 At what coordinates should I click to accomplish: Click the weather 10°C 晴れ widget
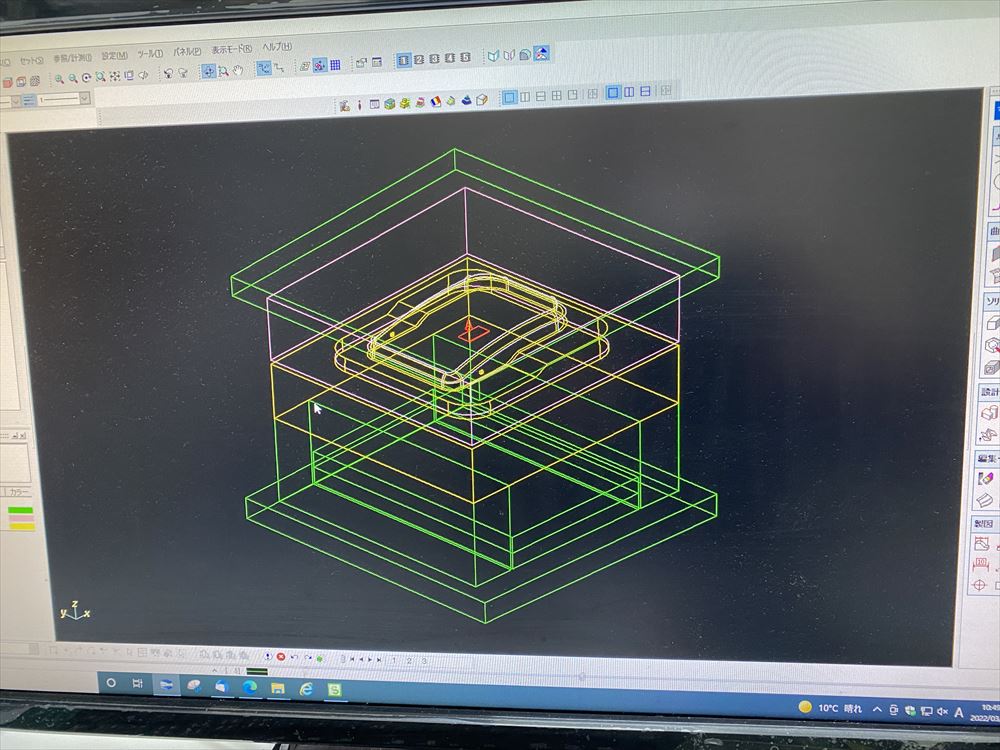click(x=830, y=708)
